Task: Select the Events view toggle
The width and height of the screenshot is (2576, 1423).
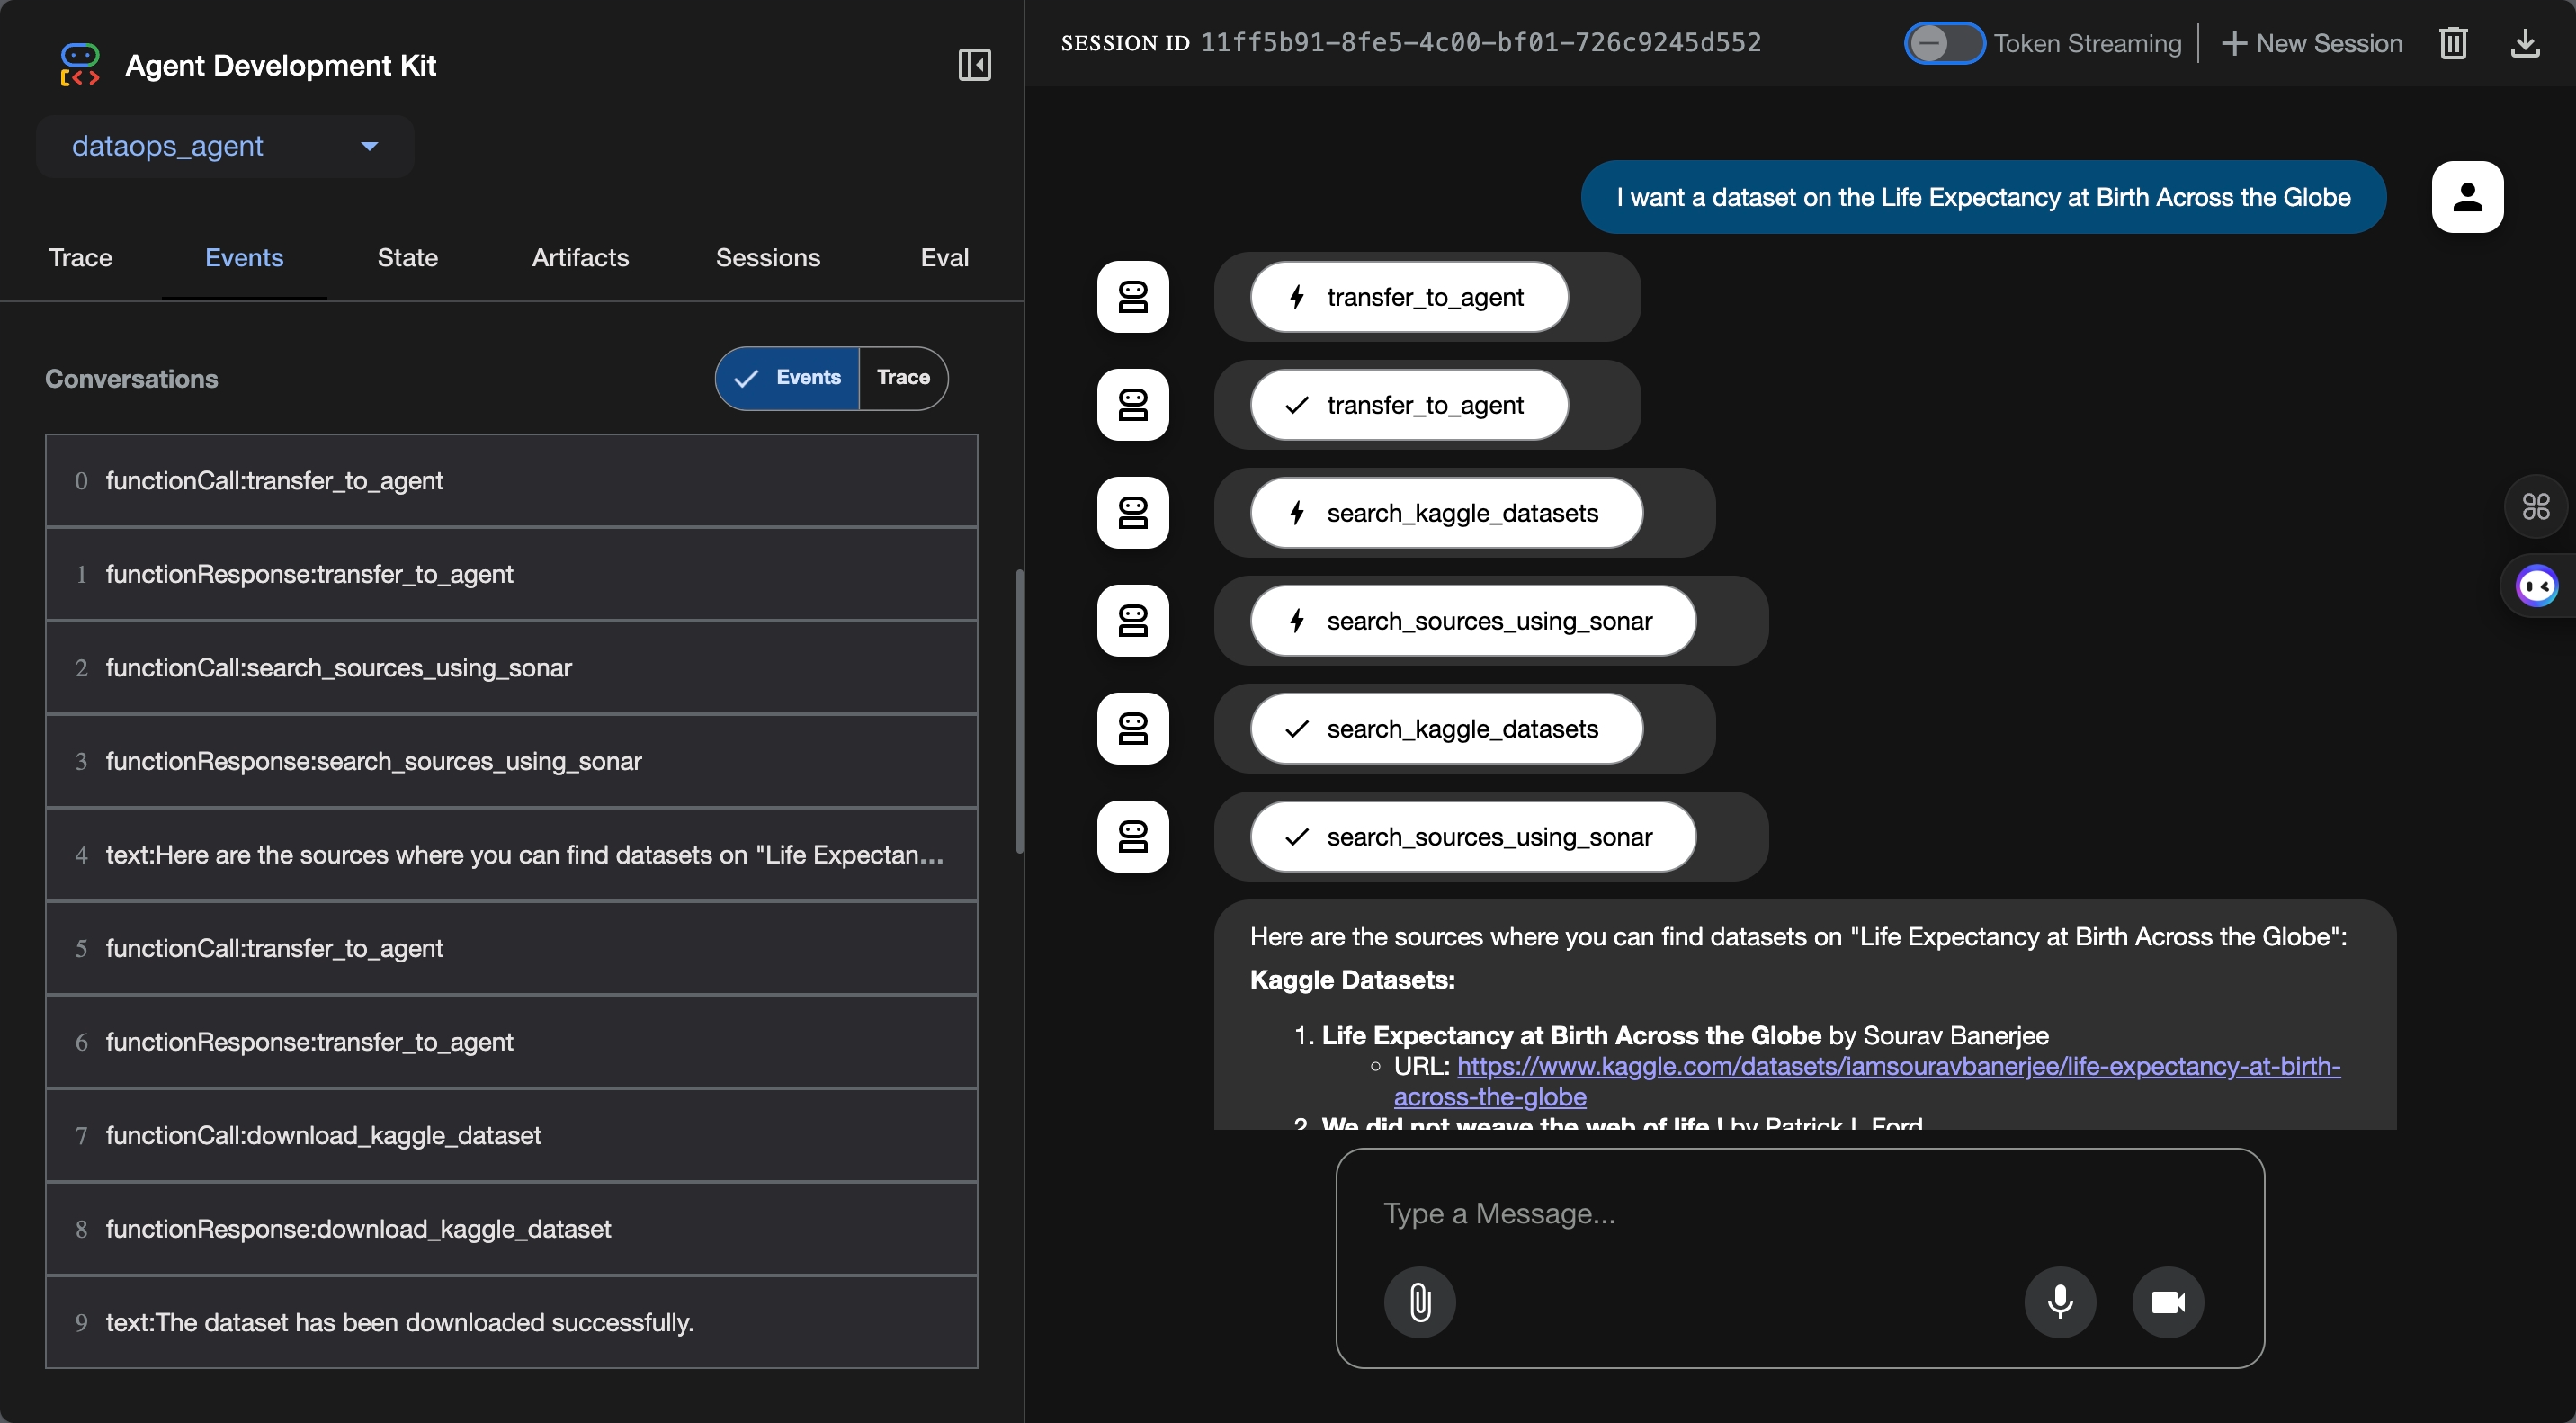Action: 788,378
